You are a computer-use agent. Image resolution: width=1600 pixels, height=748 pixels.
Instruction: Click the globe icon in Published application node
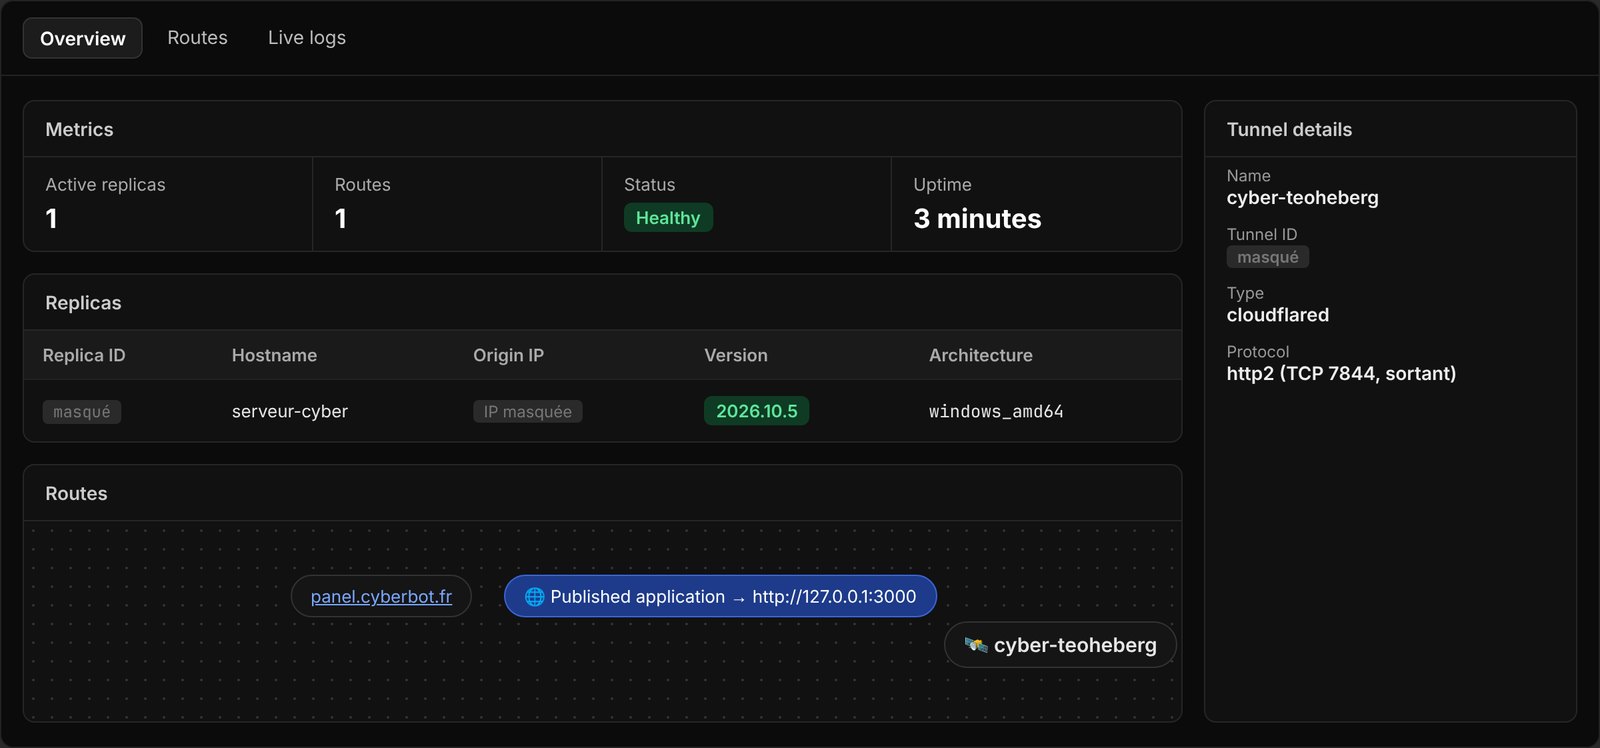[x=535, y=597]
